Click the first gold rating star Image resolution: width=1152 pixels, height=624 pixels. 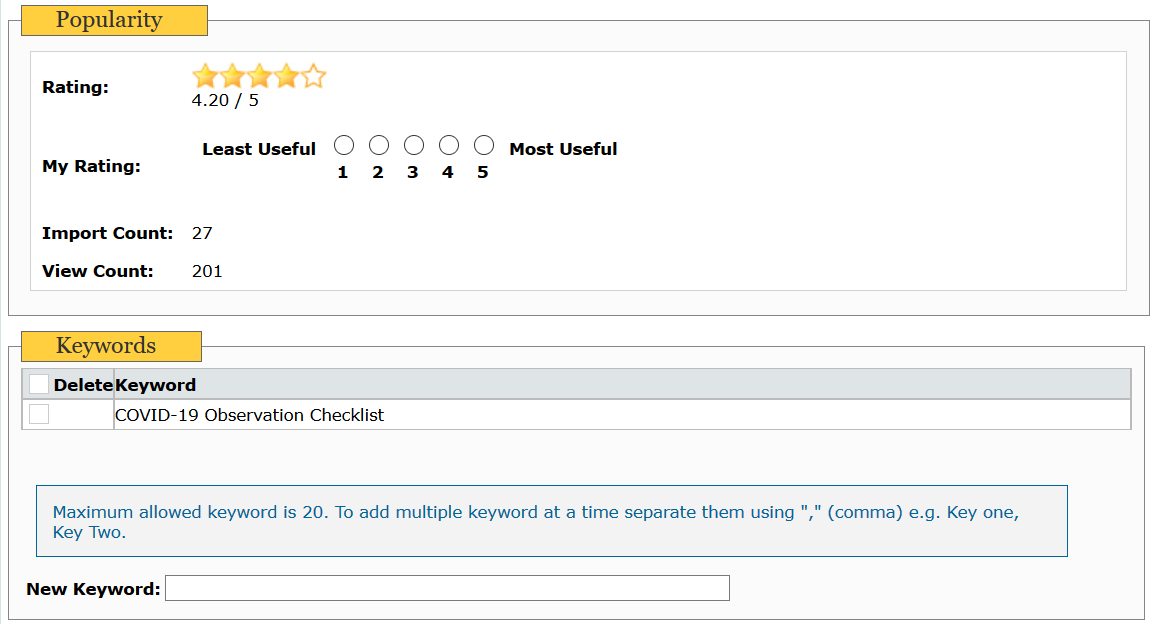click(x=205, y=76)
